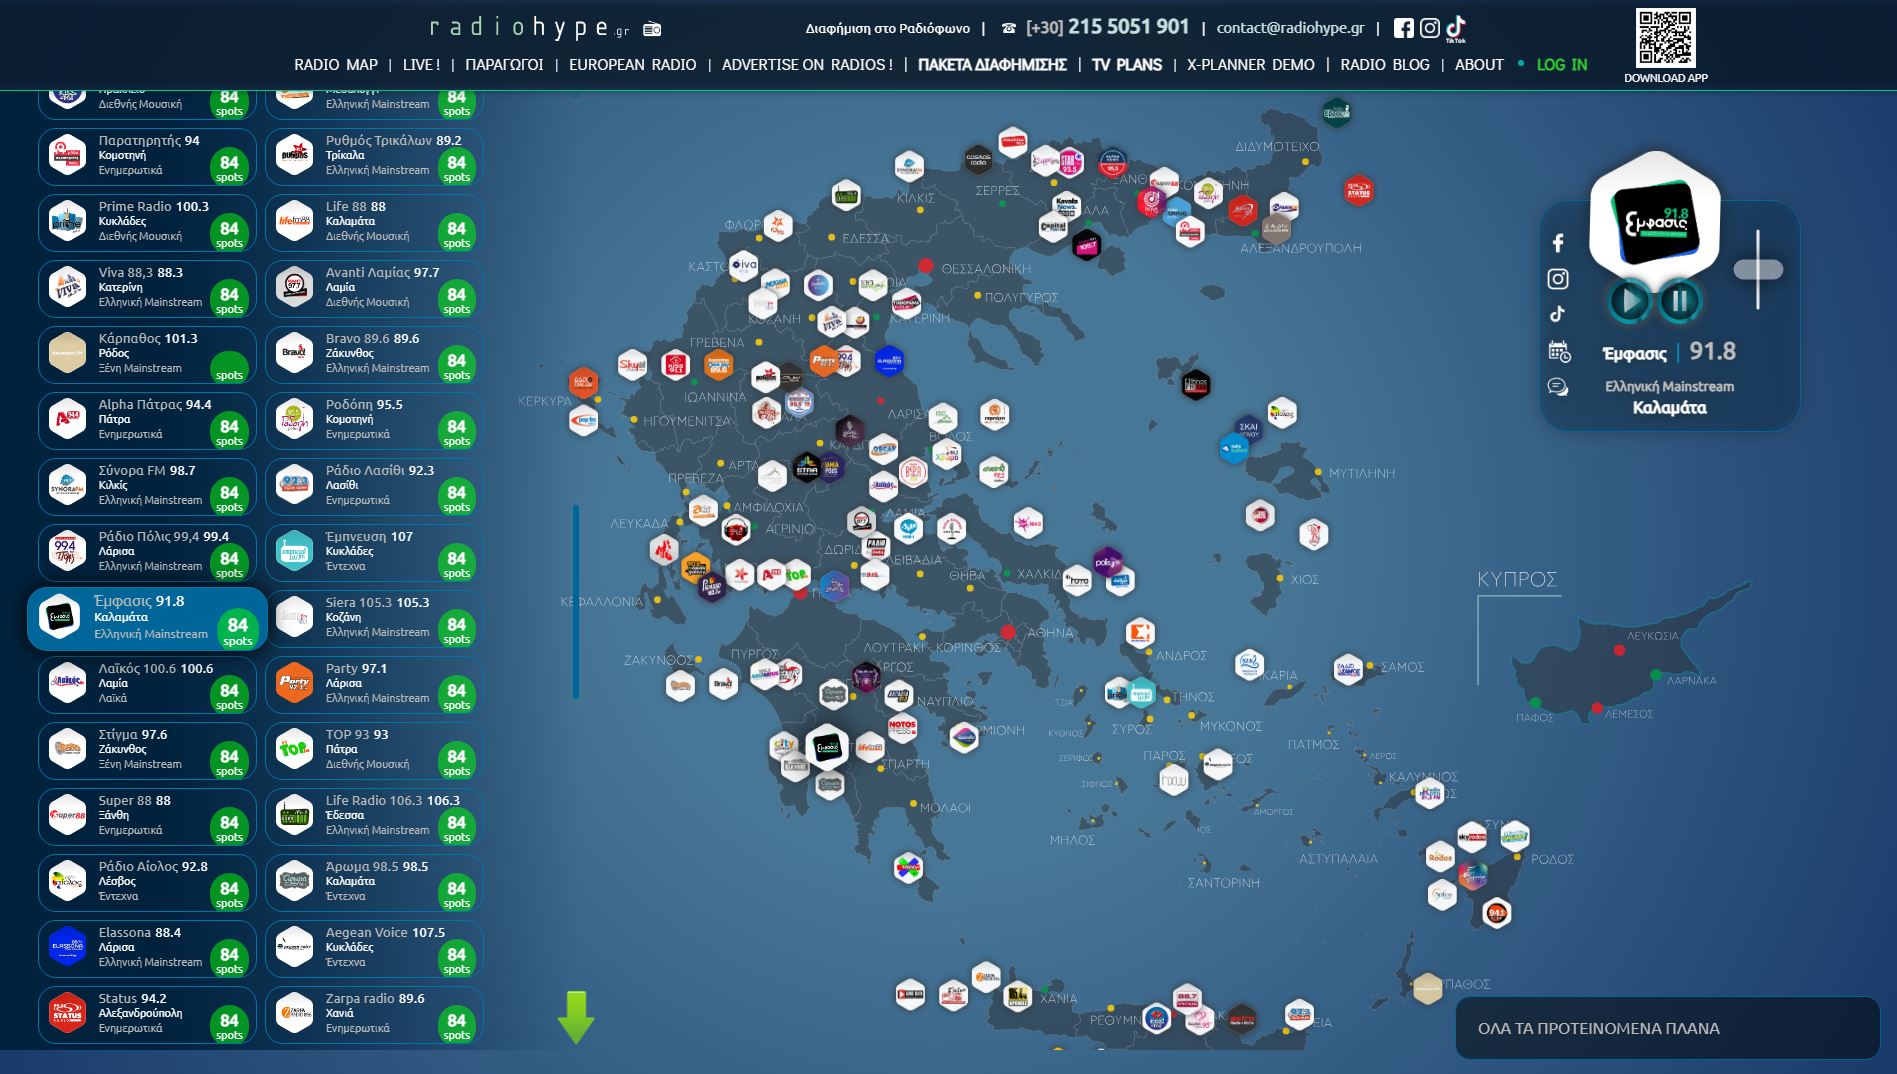Open the station's Instagram icon in player panel
This screenshot has height=1074, width=1897.
1557,279
